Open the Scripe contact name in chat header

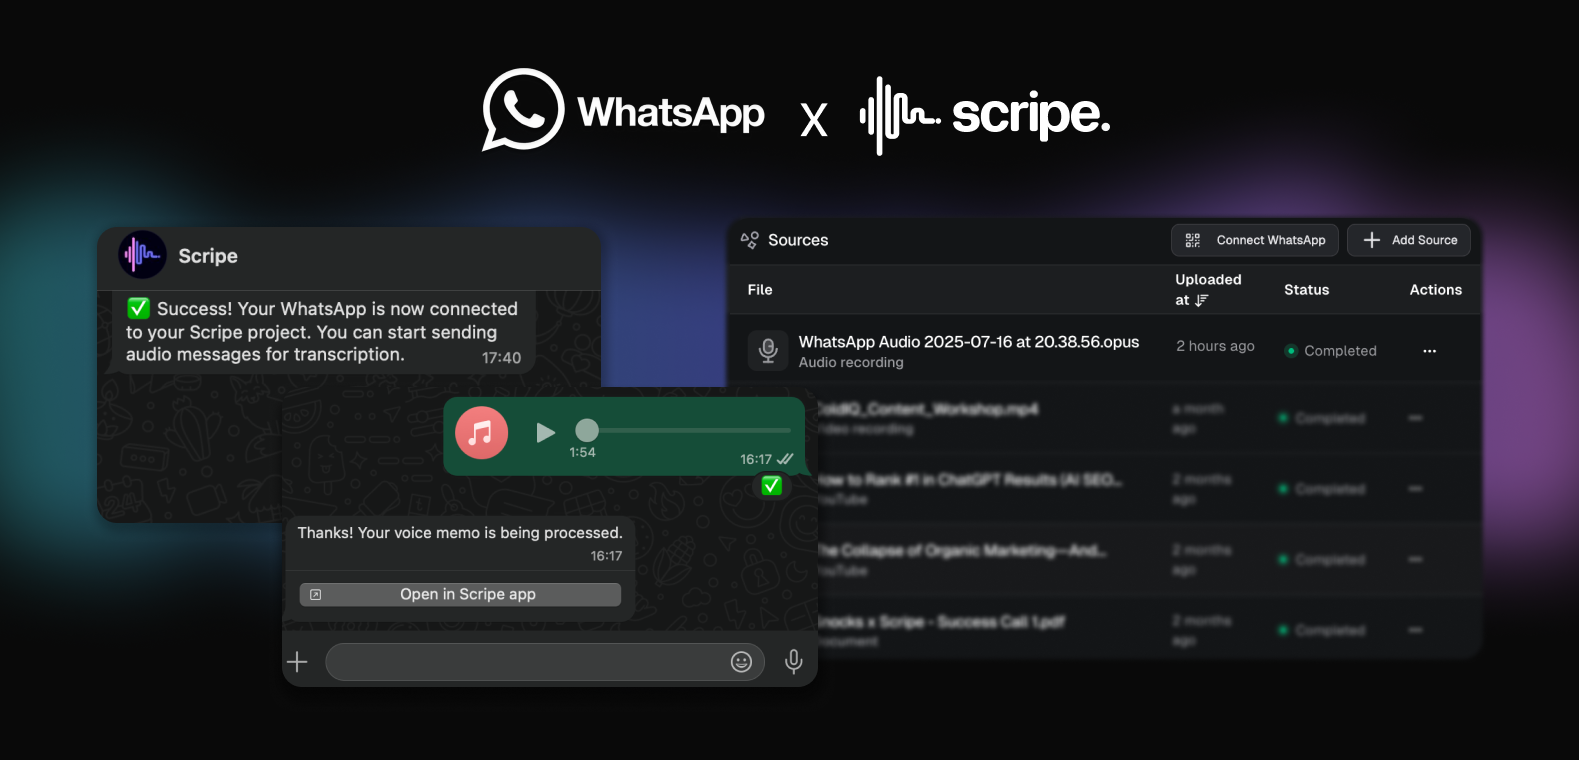[x=208, y=256]
